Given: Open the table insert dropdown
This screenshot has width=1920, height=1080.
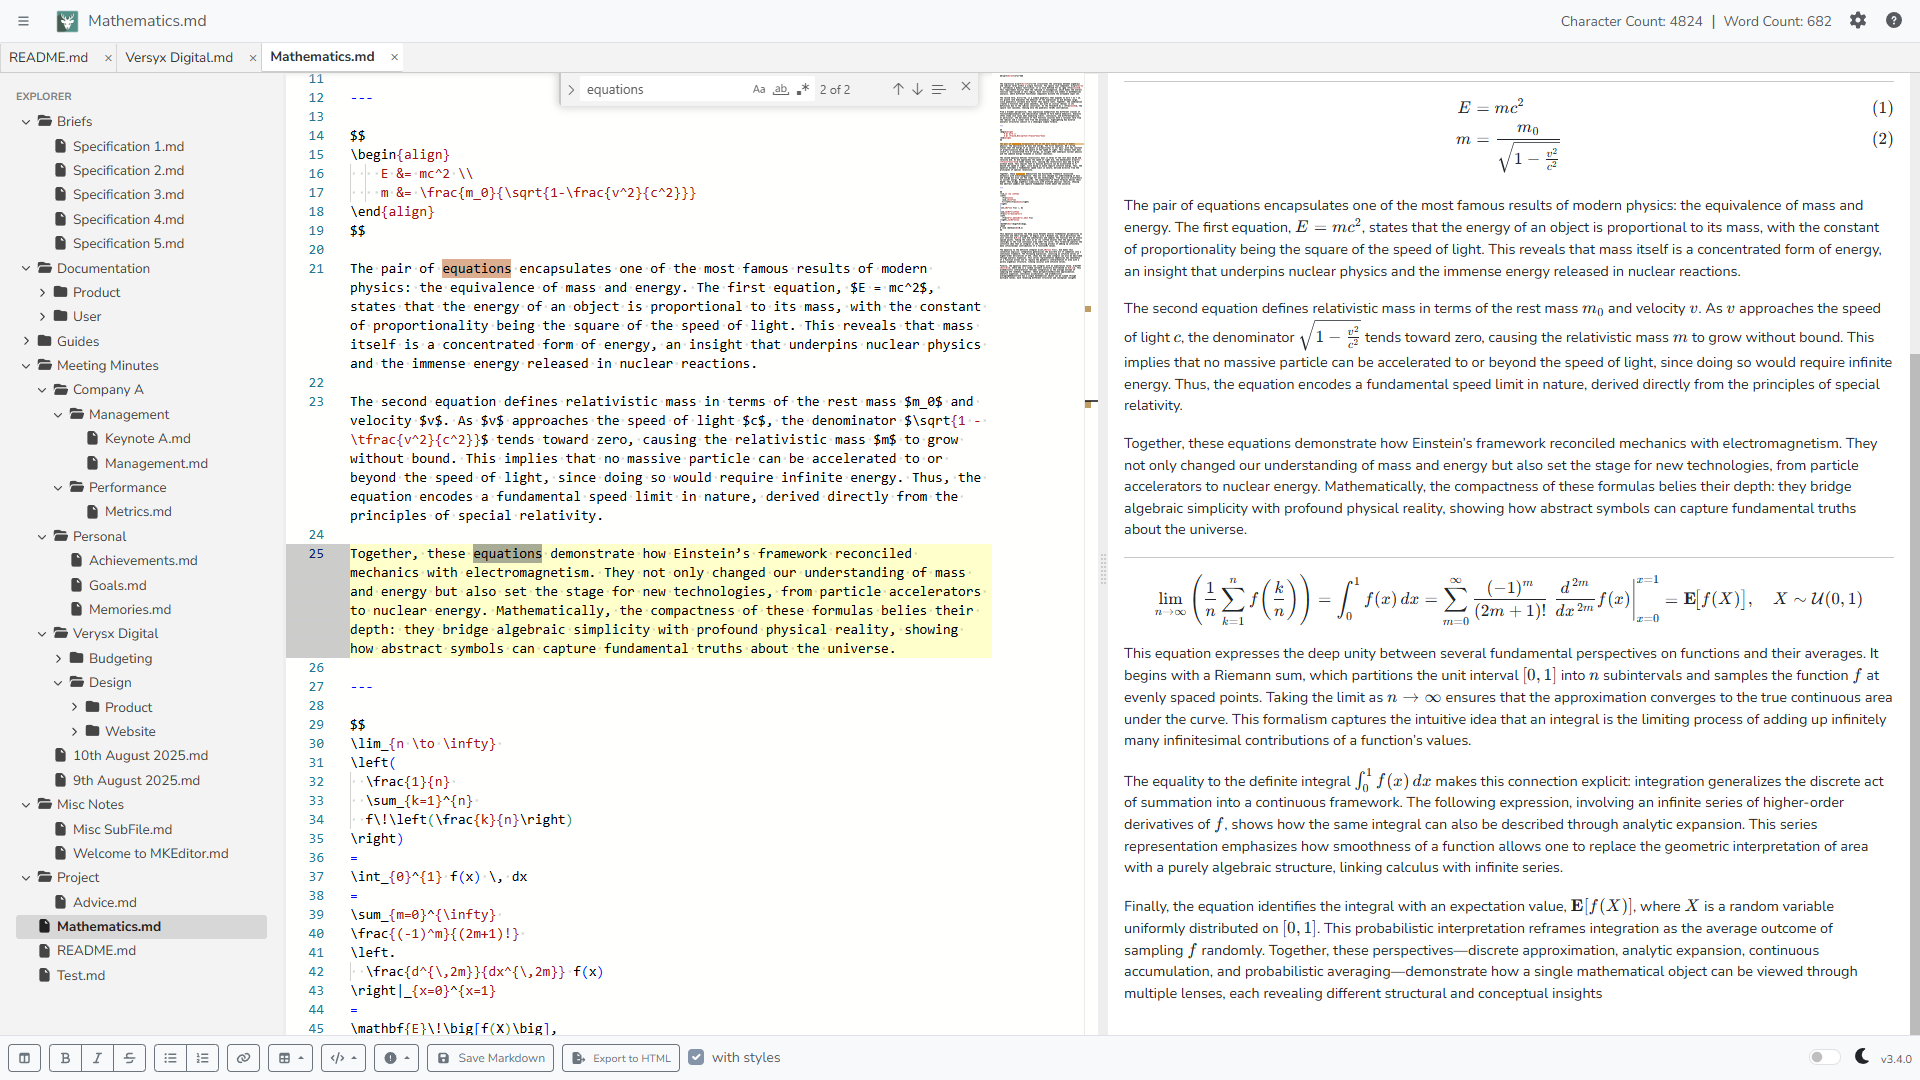Looking at the screenshot, I should coord(291,1058).
